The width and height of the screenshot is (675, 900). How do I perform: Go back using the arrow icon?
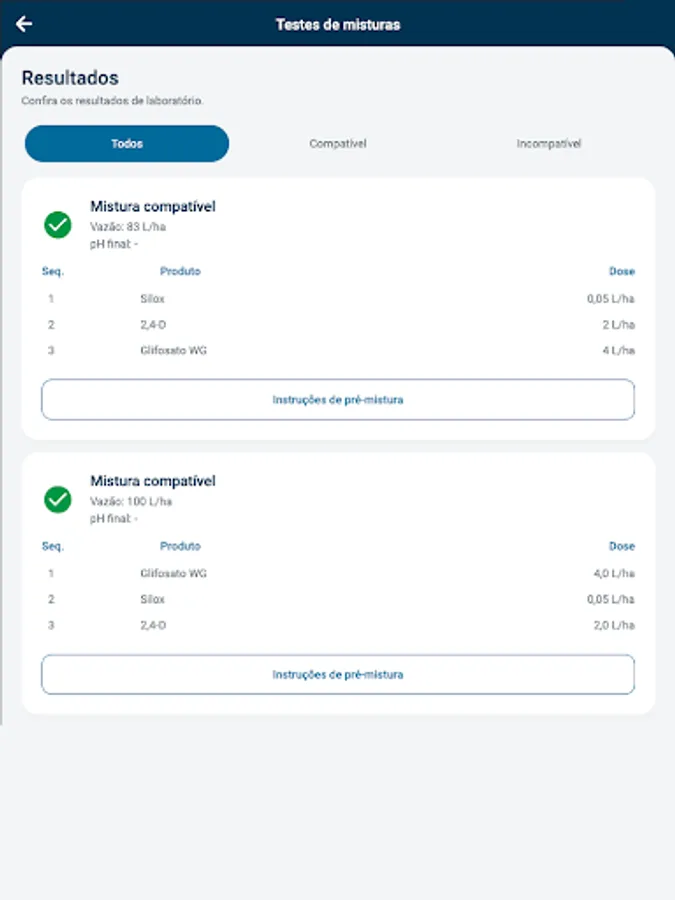pyautogui.click(x=25, y=24)
